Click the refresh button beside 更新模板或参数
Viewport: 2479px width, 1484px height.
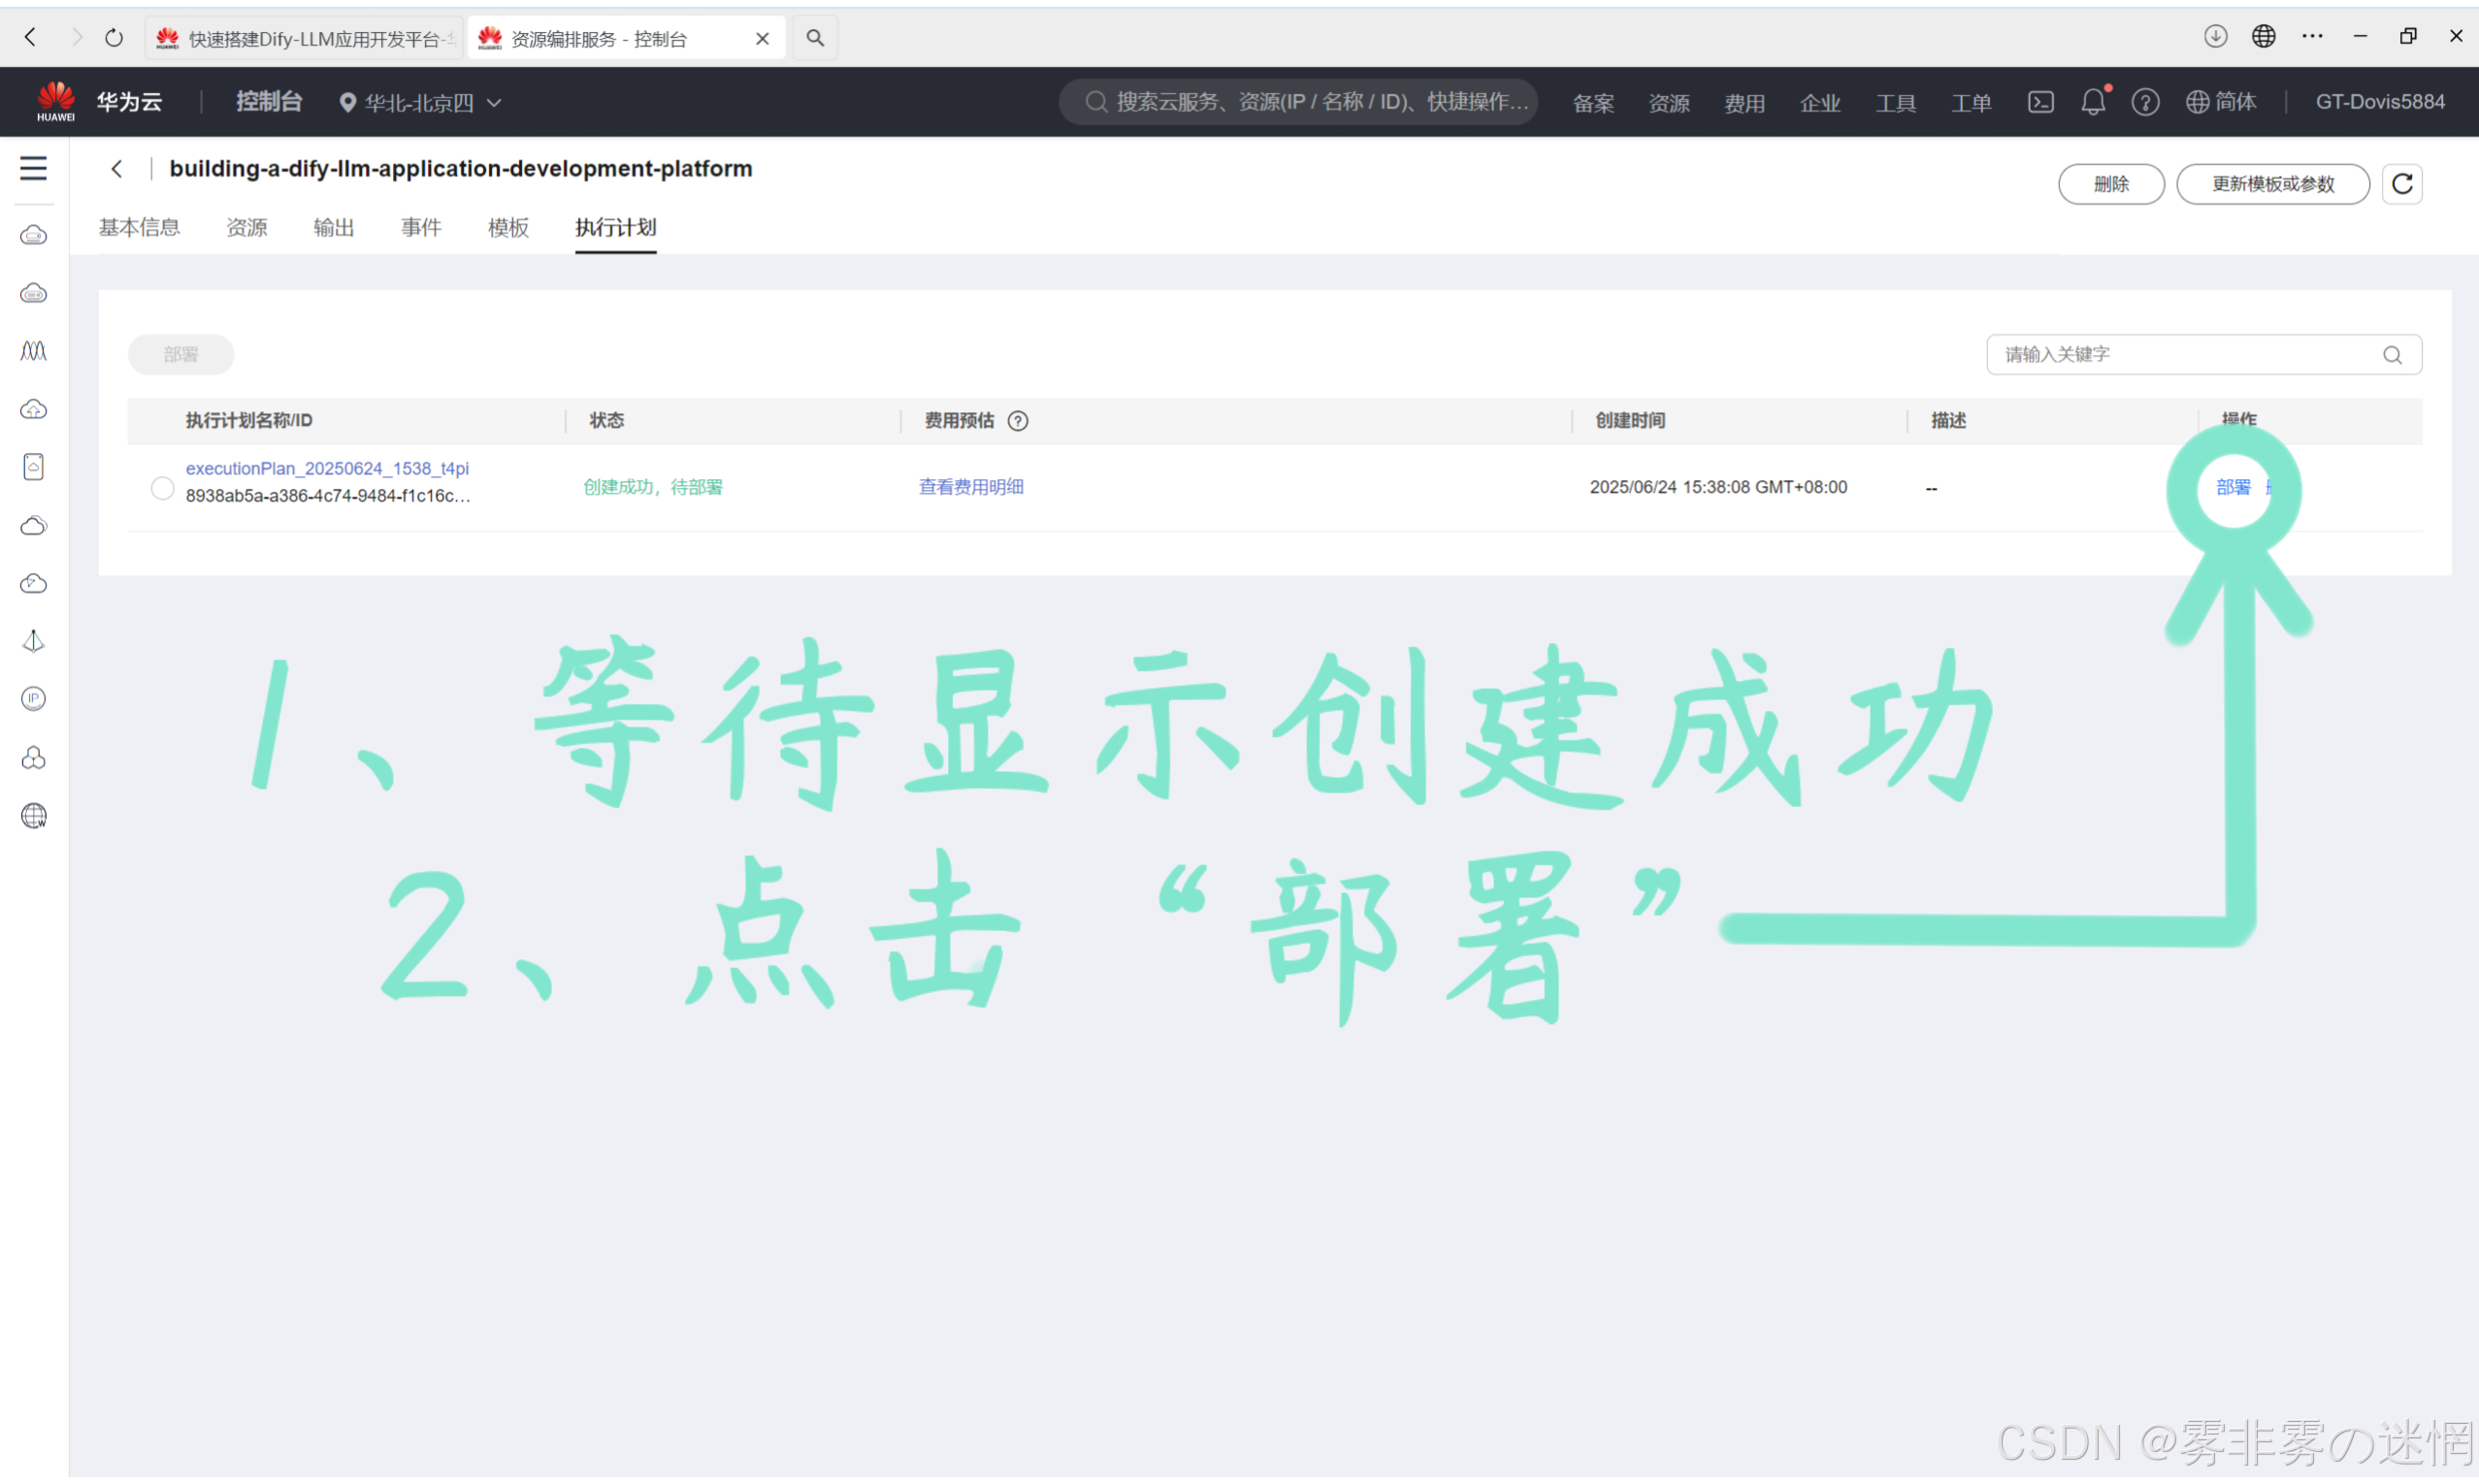2401,184
